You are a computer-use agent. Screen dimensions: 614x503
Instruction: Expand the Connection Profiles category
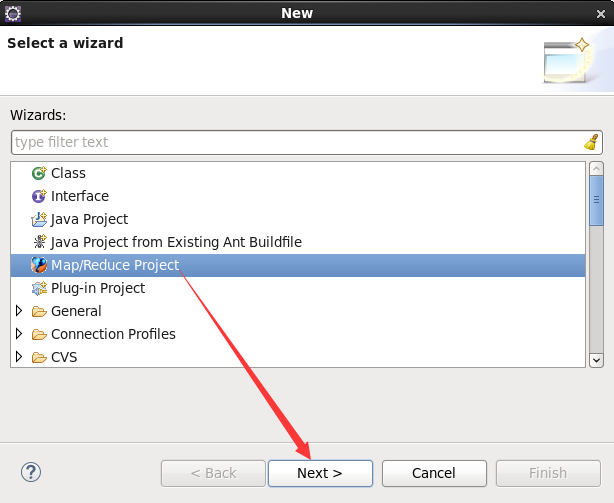pos(18,334)
